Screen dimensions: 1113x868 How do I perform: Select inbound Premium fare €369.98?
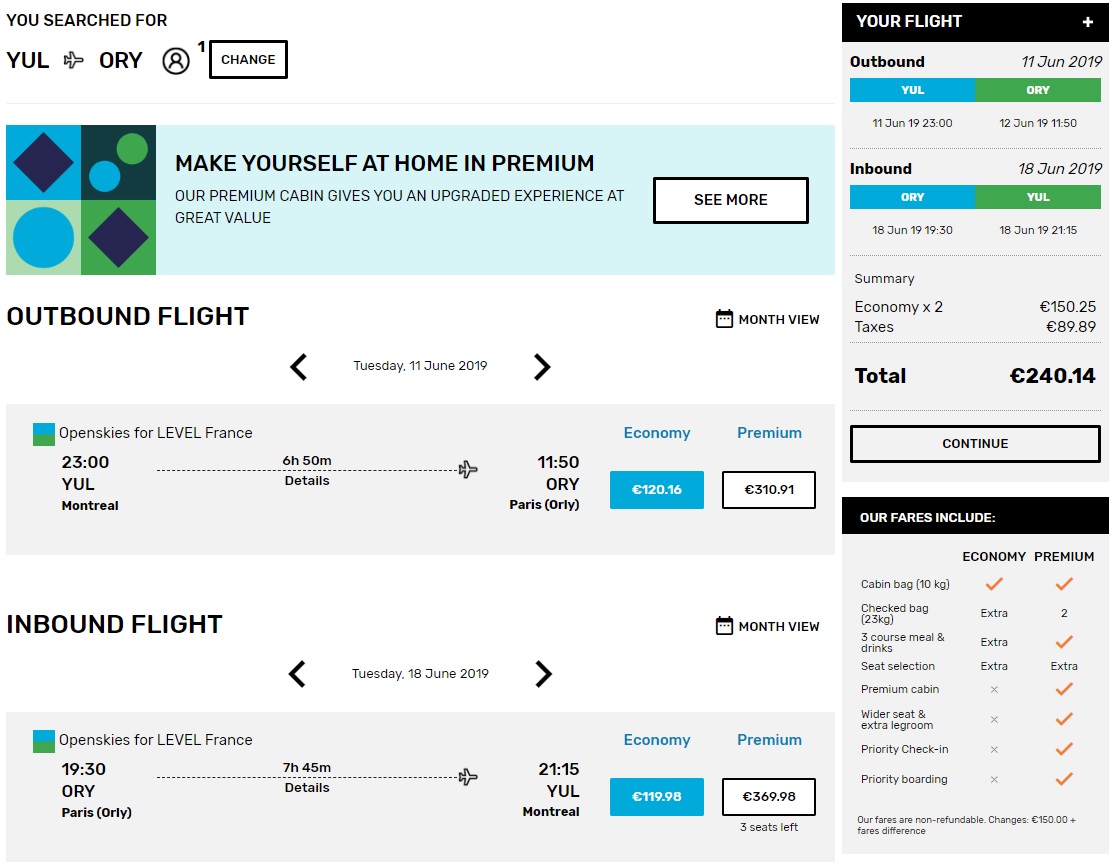tap(768, 797)
